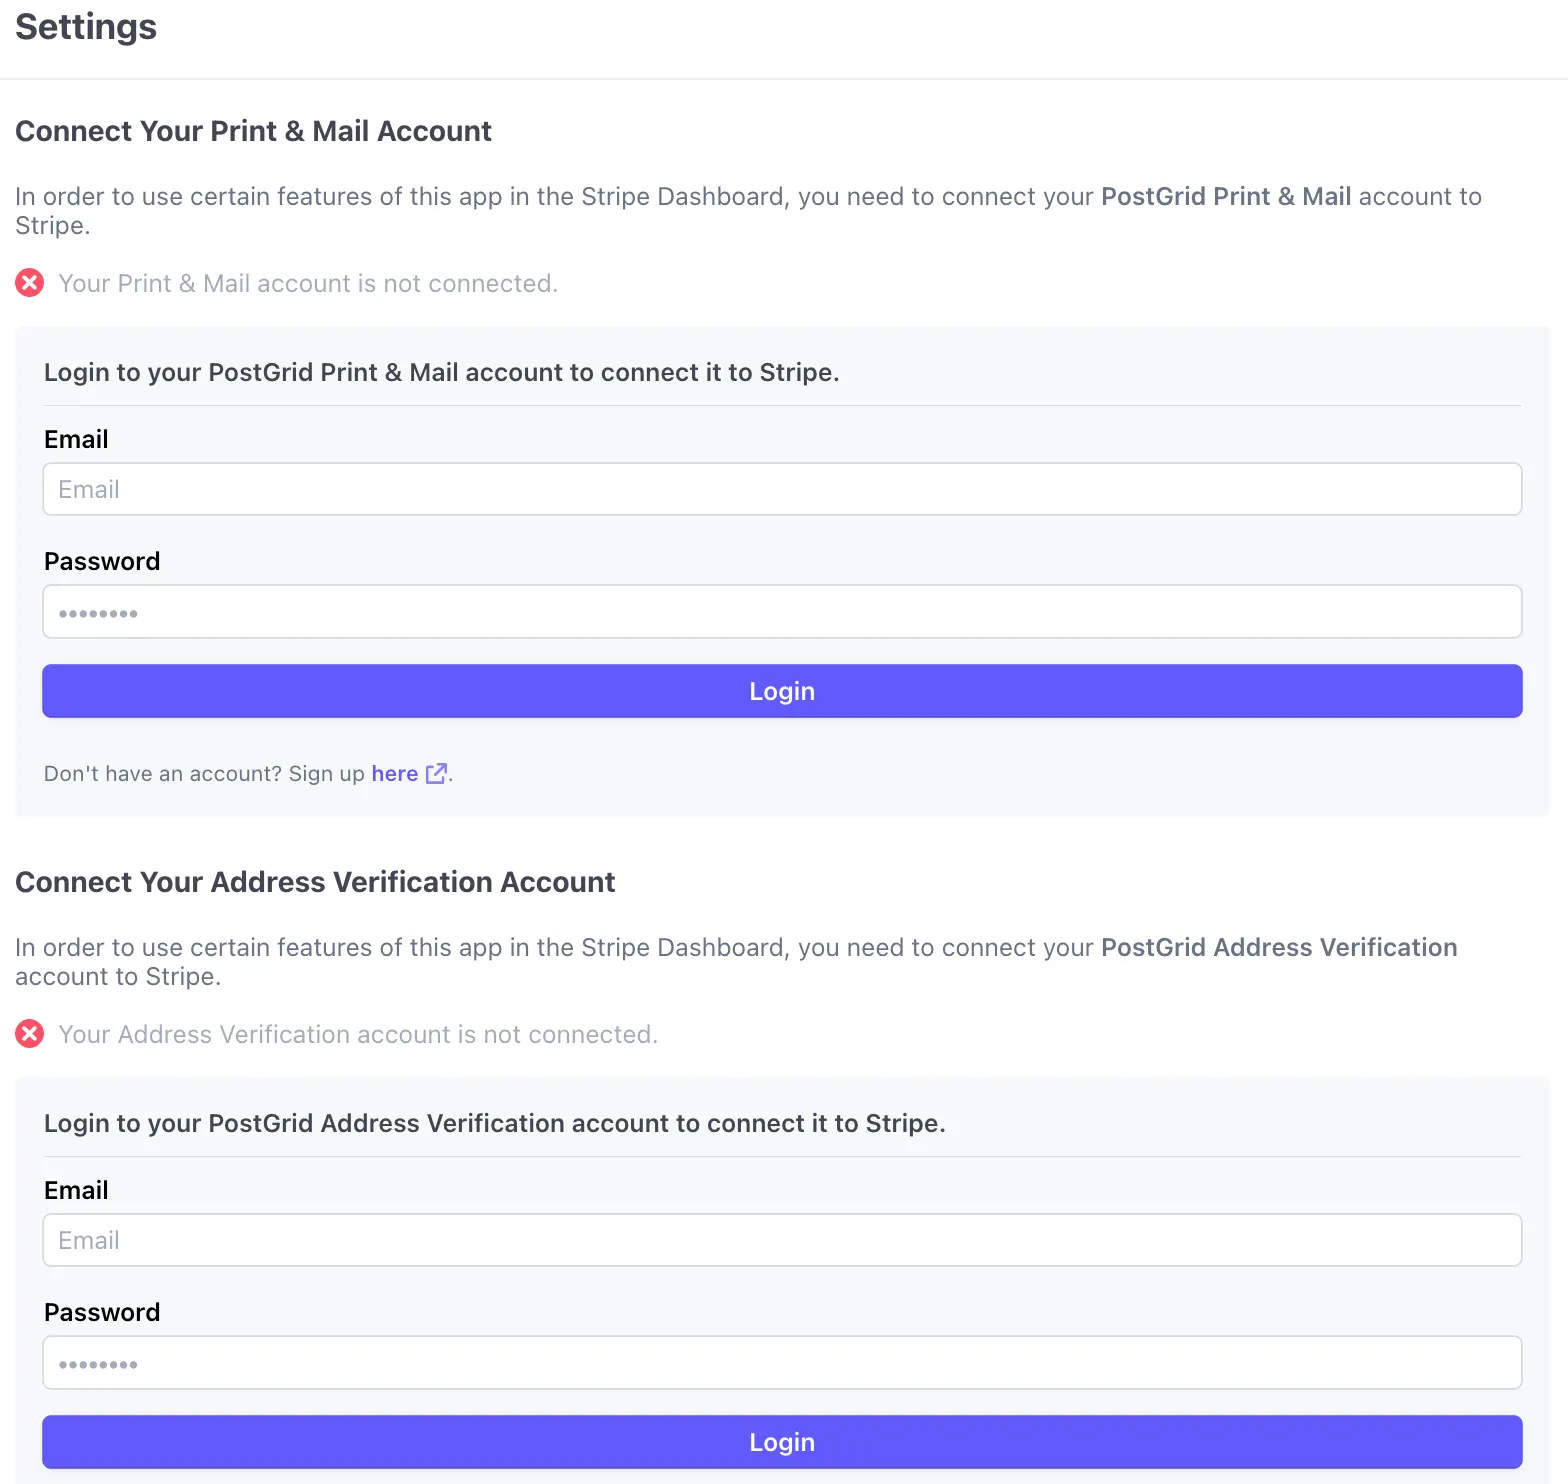
Task: Click the 'Settings' page heading
Action: point(85,27)
